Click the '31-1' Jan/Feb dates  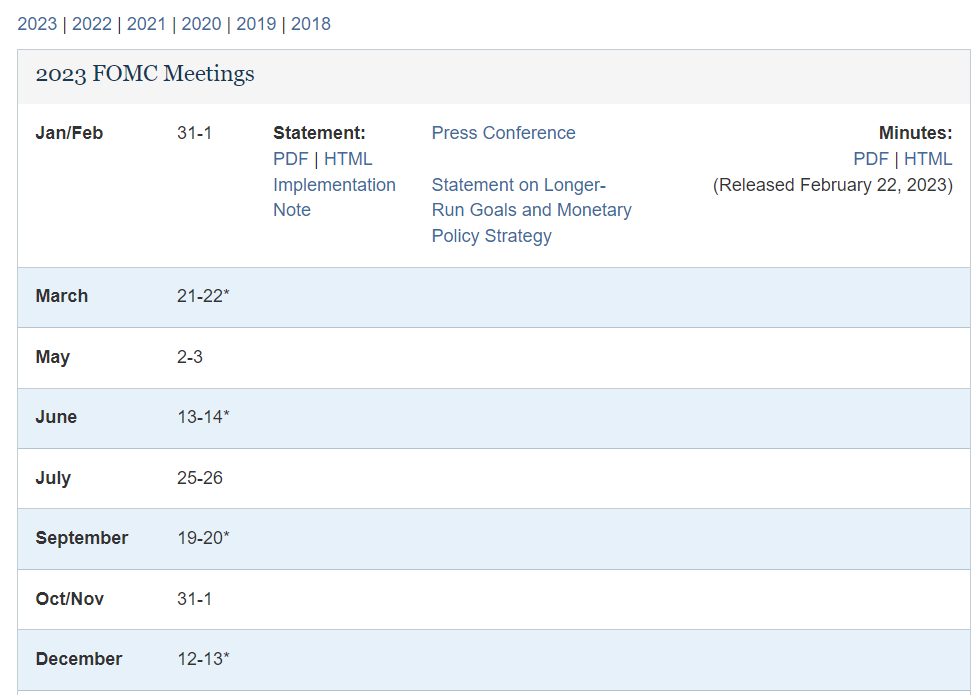[194, 133]
